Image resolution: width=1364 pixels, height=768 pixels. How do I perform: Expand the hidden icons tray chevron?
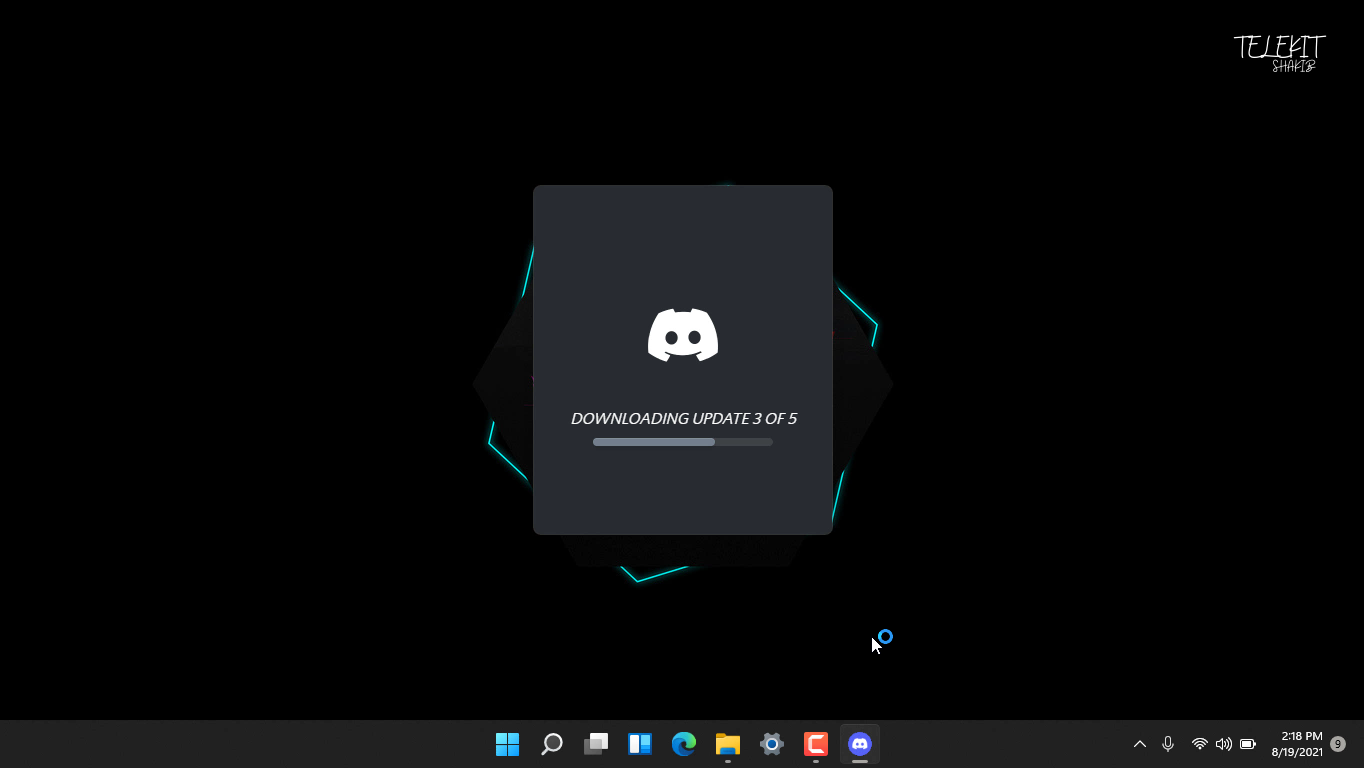coord(1139,744)
